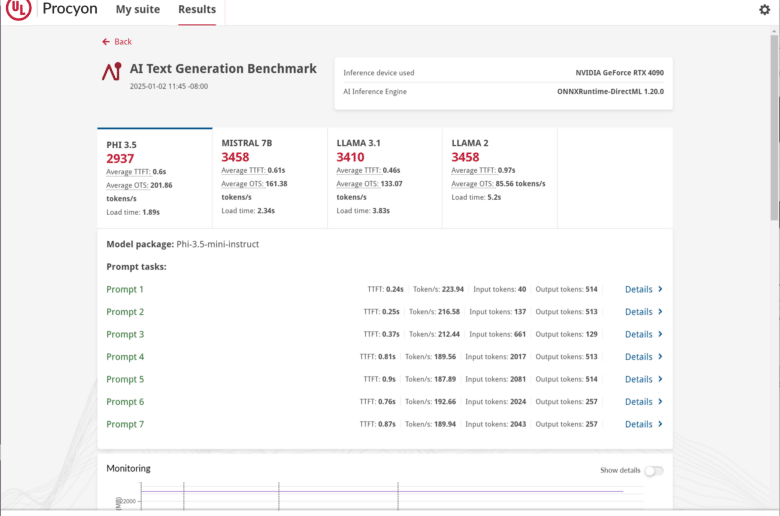Click the UL logo icon
The height and width of the screenshot is (516, 780).
click(x=18, y=8)
